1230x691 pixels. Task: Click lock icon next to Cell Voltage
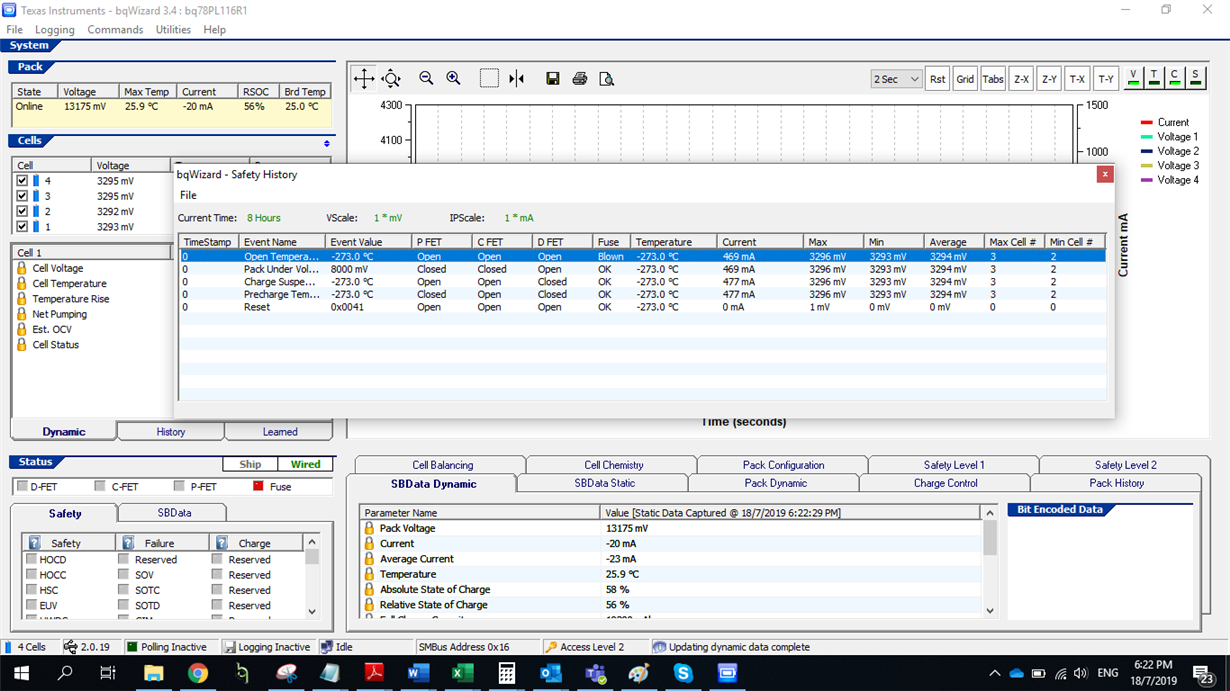click(22, 268)
